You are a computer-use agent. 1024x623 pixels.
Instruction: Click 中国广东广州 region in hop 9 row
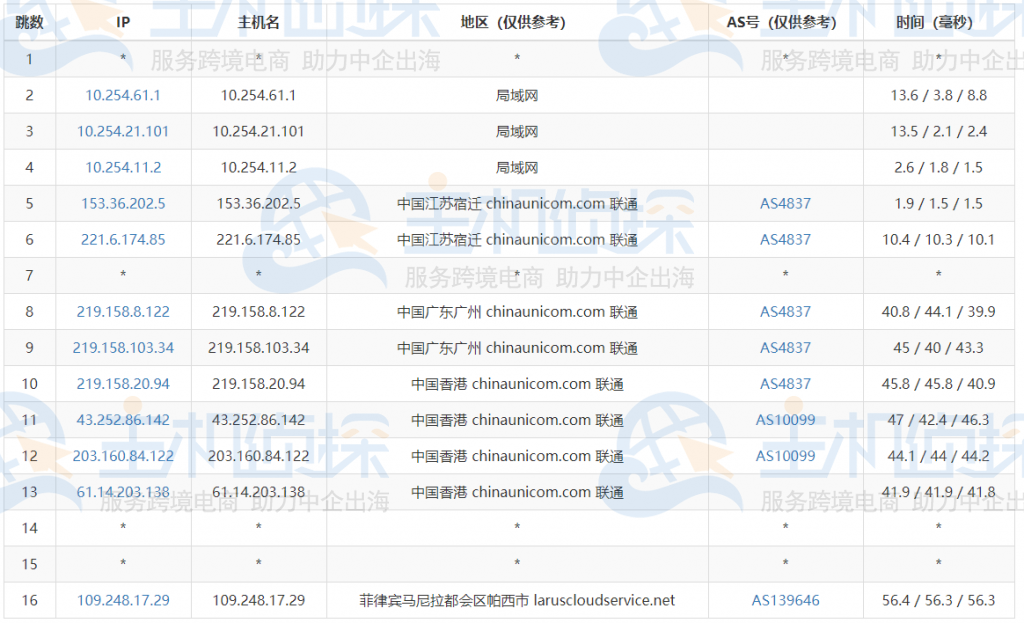tap(517, 348)
